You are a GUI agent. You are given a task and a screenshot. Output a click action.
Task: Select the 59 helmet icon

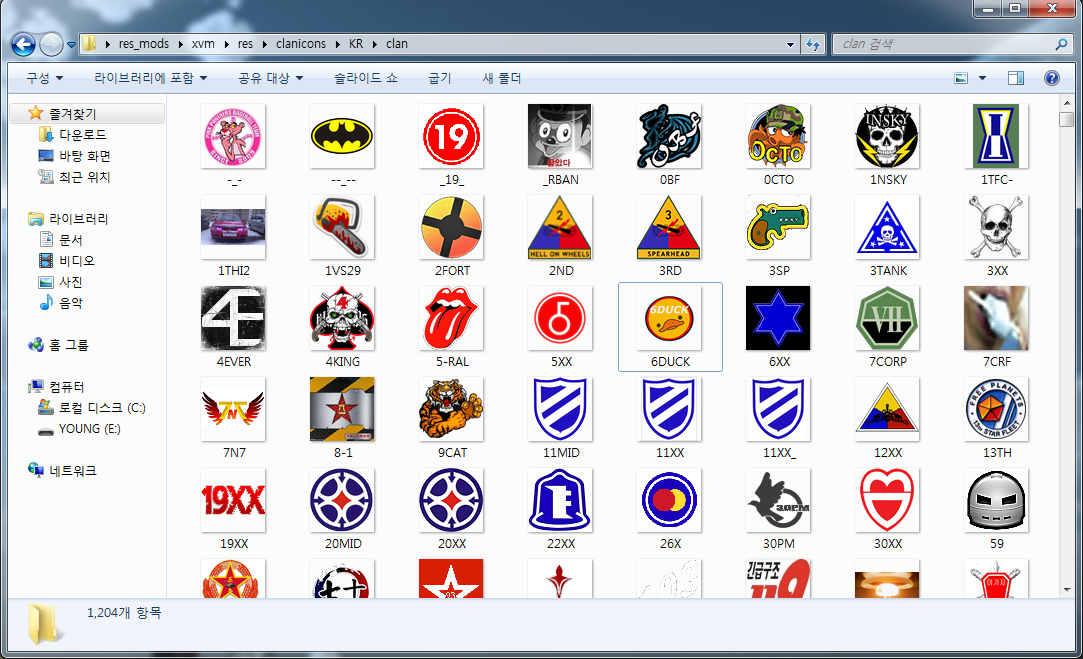coord(996,500)
